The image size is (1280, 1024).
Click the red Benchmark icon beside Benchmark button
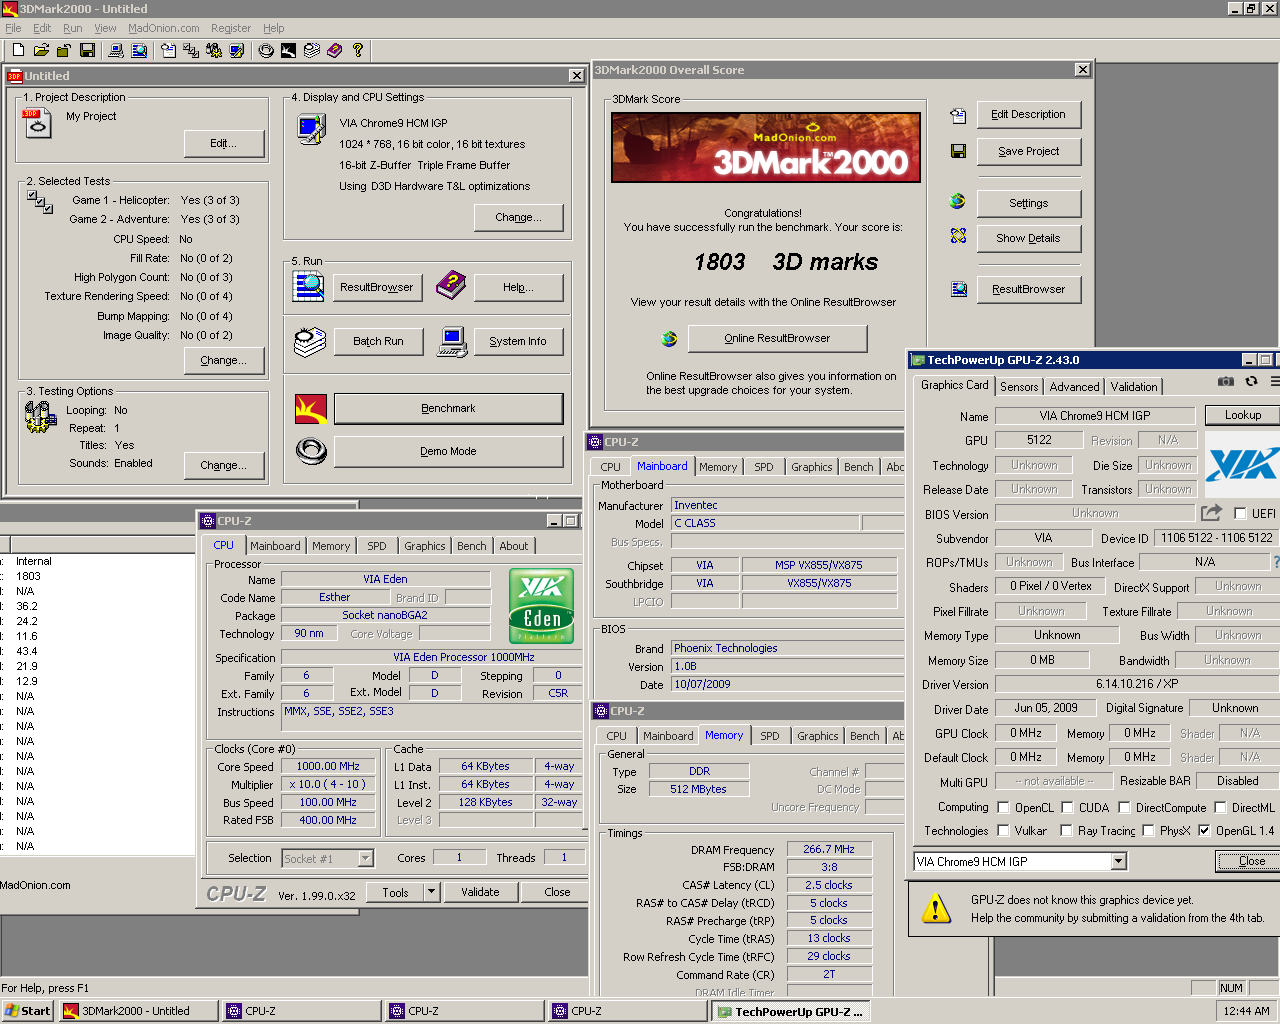[x=311, y=409]
